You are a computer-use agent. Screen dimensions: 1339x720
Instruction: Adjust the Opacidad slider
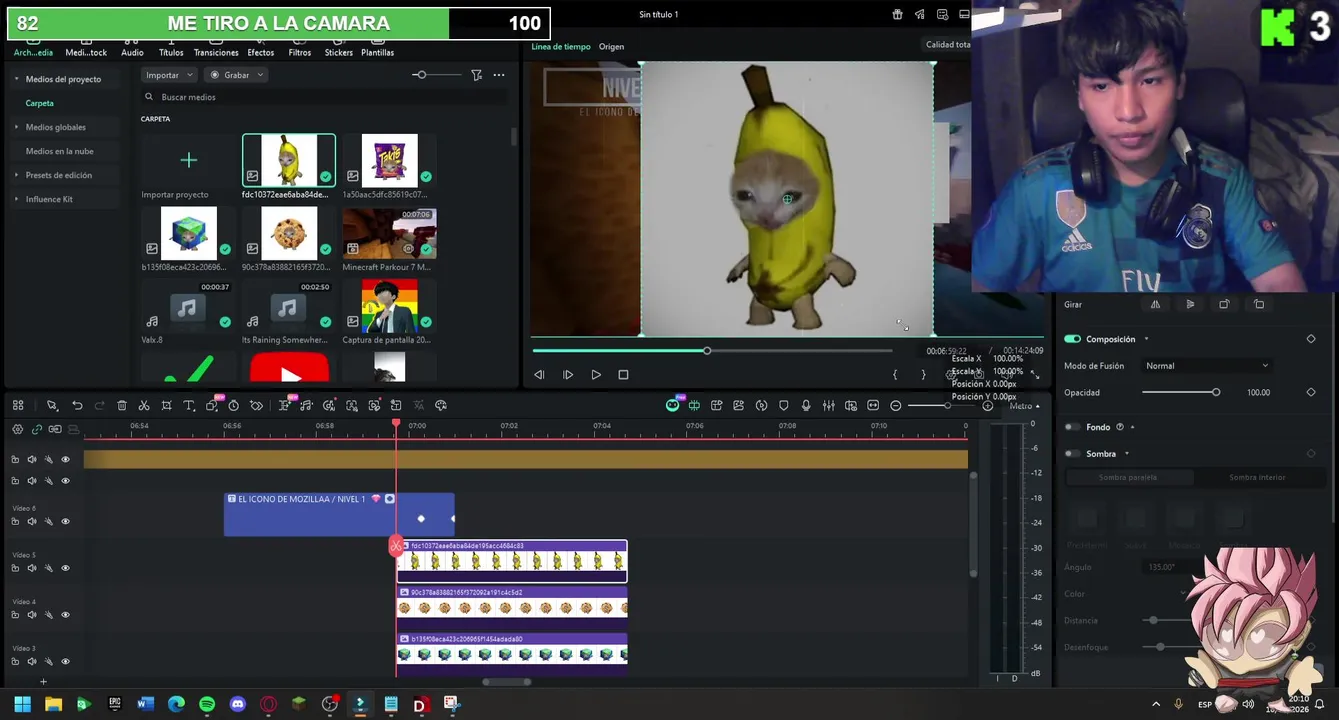pyautogui.click(x=1180, y=392)
